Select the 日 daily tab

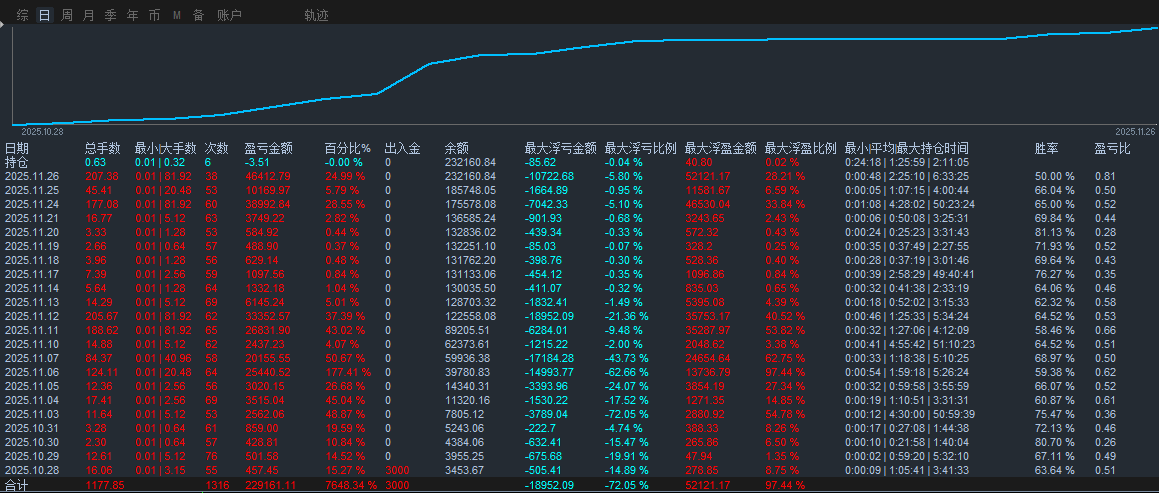(x=44, y=15)
